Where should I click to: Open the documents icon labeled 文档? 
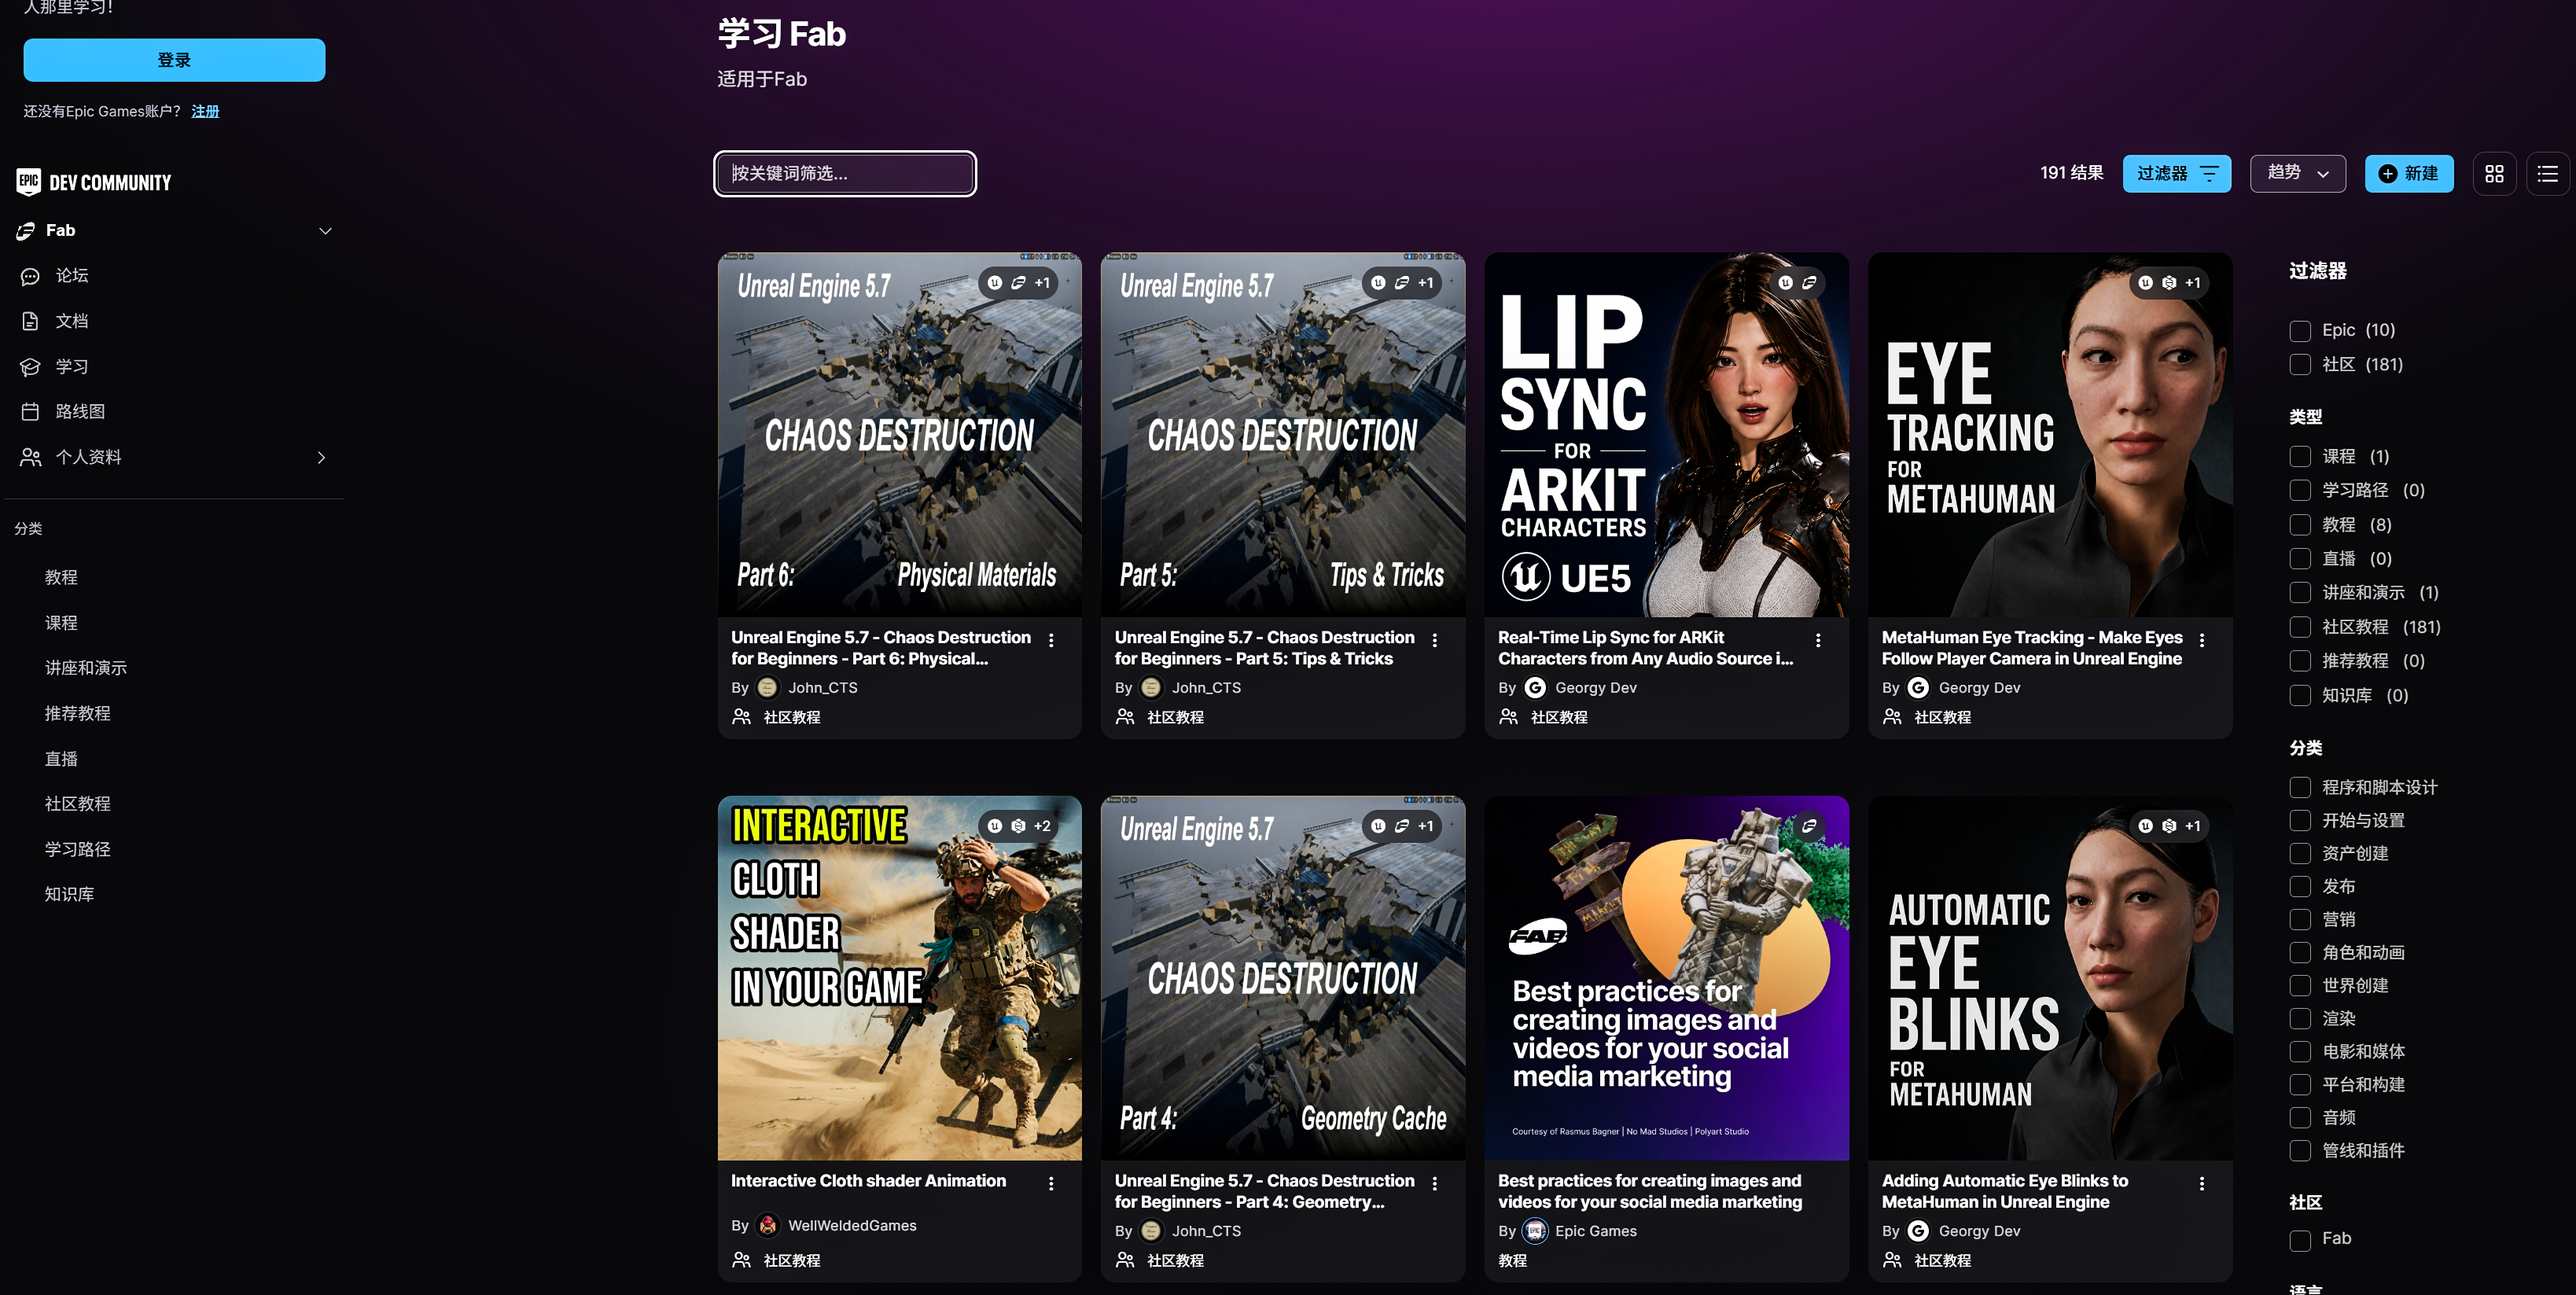pyautogui.click(x=30, y=321)
